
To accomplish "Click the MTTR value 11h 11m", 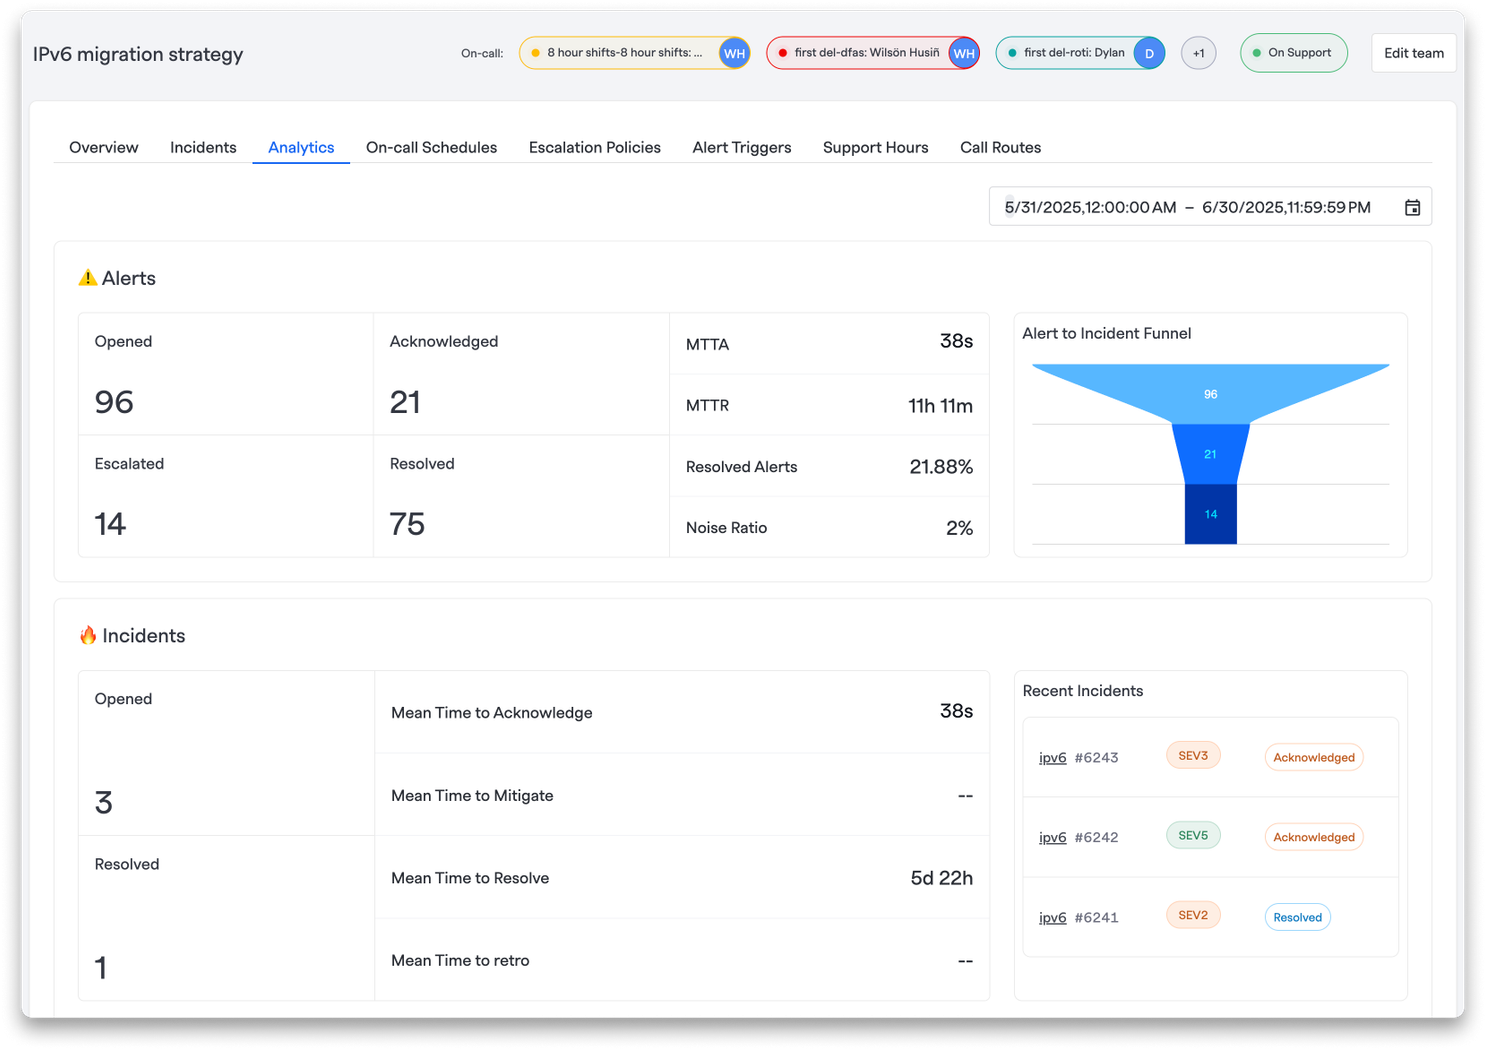I will (x=940, y=405).
